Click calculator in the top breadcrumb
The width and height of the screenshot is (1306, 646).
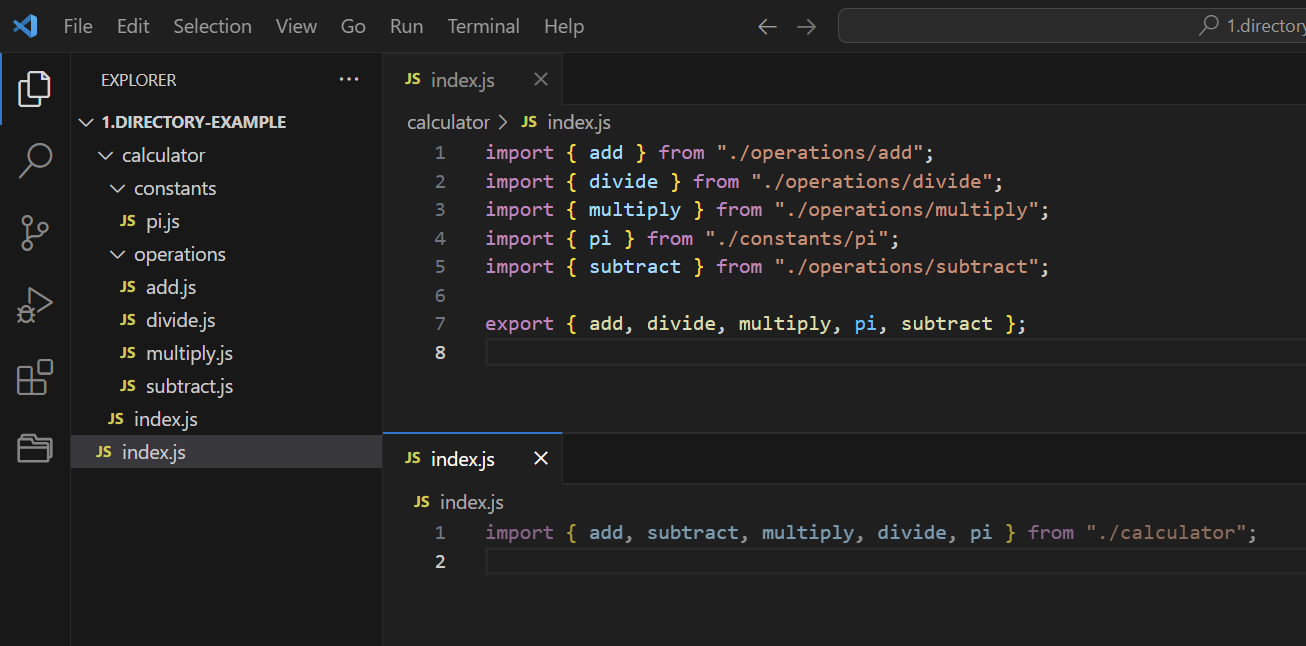coord(448,122)
